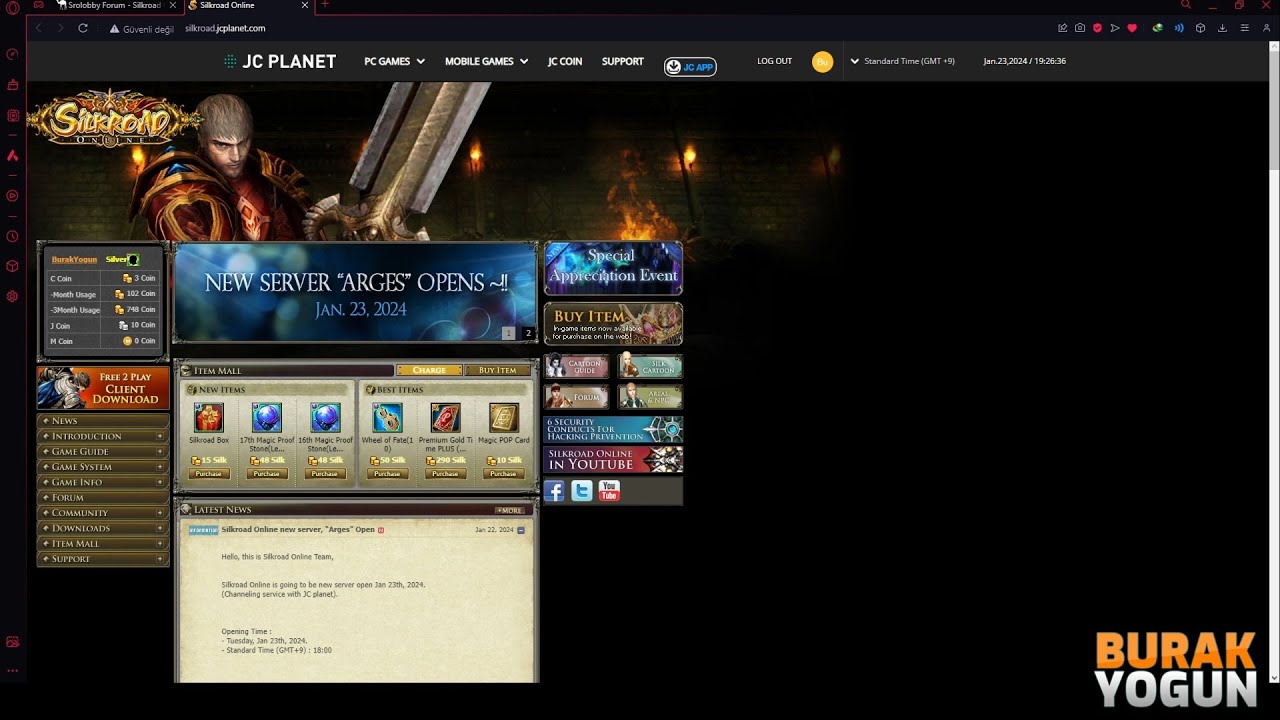1280x720 pixels.
Task: Click Premium Gold Time PLUS icon
Action: point(445,418)
